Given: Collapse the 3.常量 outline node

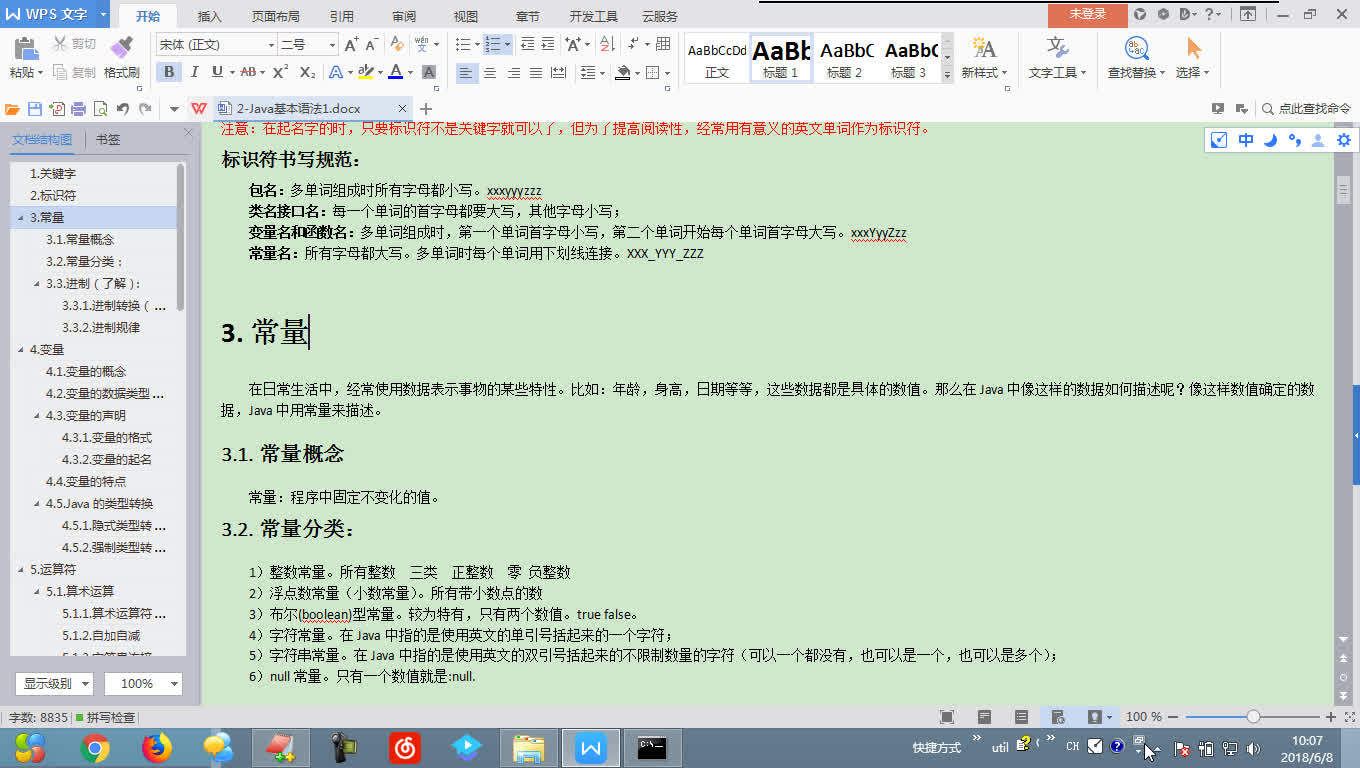Looking at the screenshot, I should pos(20,217).
